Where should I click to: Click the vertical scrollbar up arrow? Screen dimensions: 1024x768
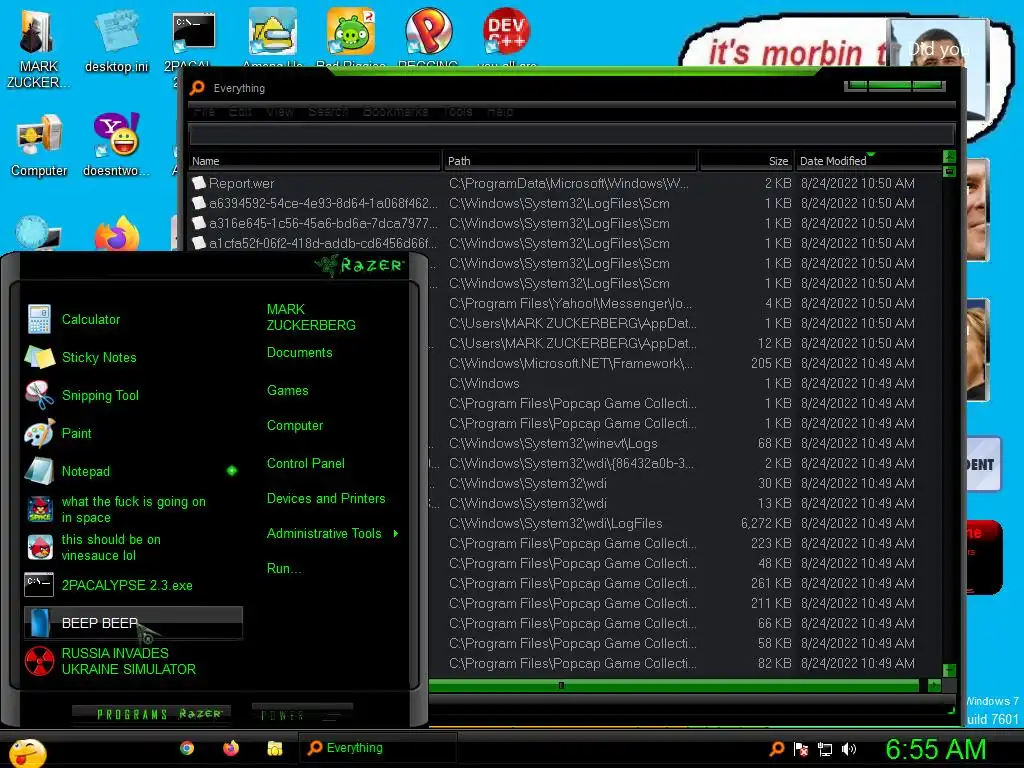[x=949, y=157]
